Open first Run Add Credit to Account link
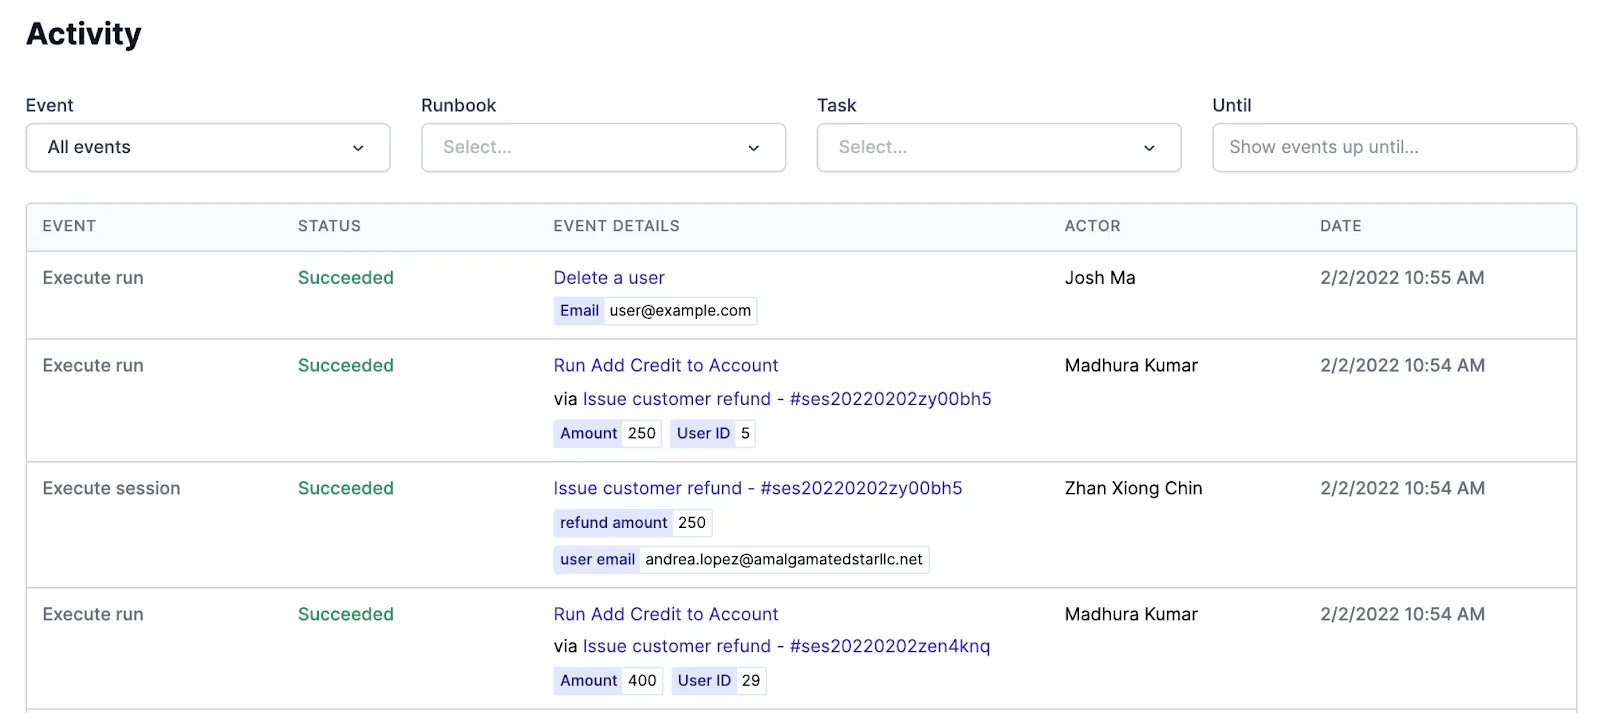Screen dimensions: 1600x713 (665, 366)
